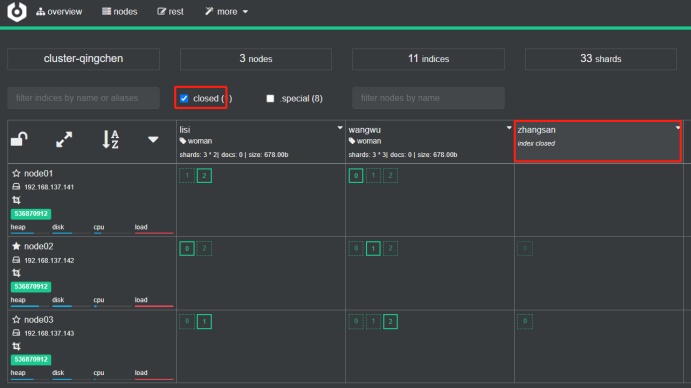Screen dimensions: 691x388
Task: Click the star icon of node03
Action: [x=16, y=319]
